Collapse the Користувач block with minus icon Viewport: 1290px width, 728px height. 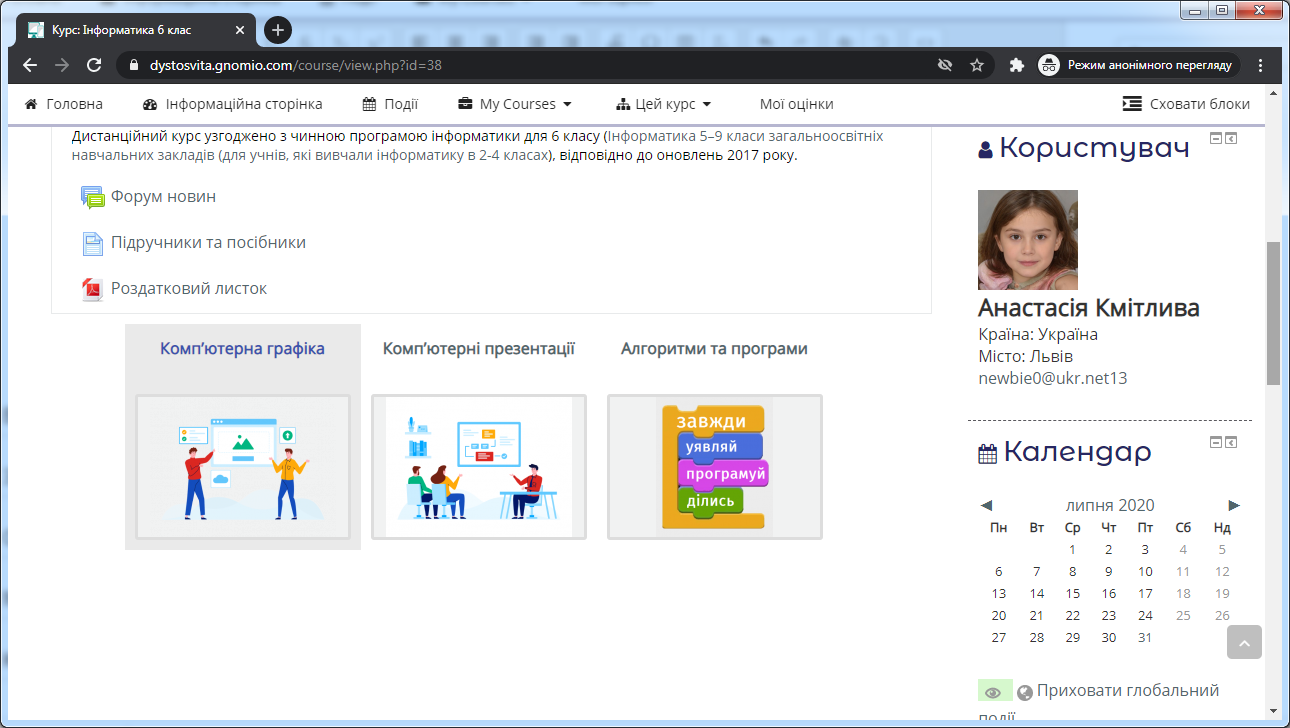pyautogui.click(x=1216, y=138)
